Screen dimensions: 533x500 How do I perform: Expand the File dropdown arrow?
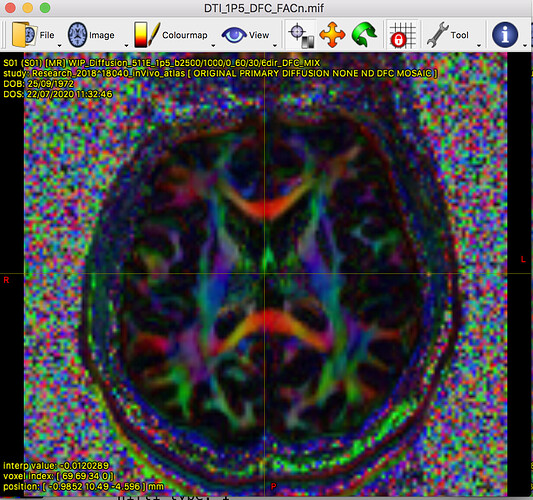pos(59,46)
